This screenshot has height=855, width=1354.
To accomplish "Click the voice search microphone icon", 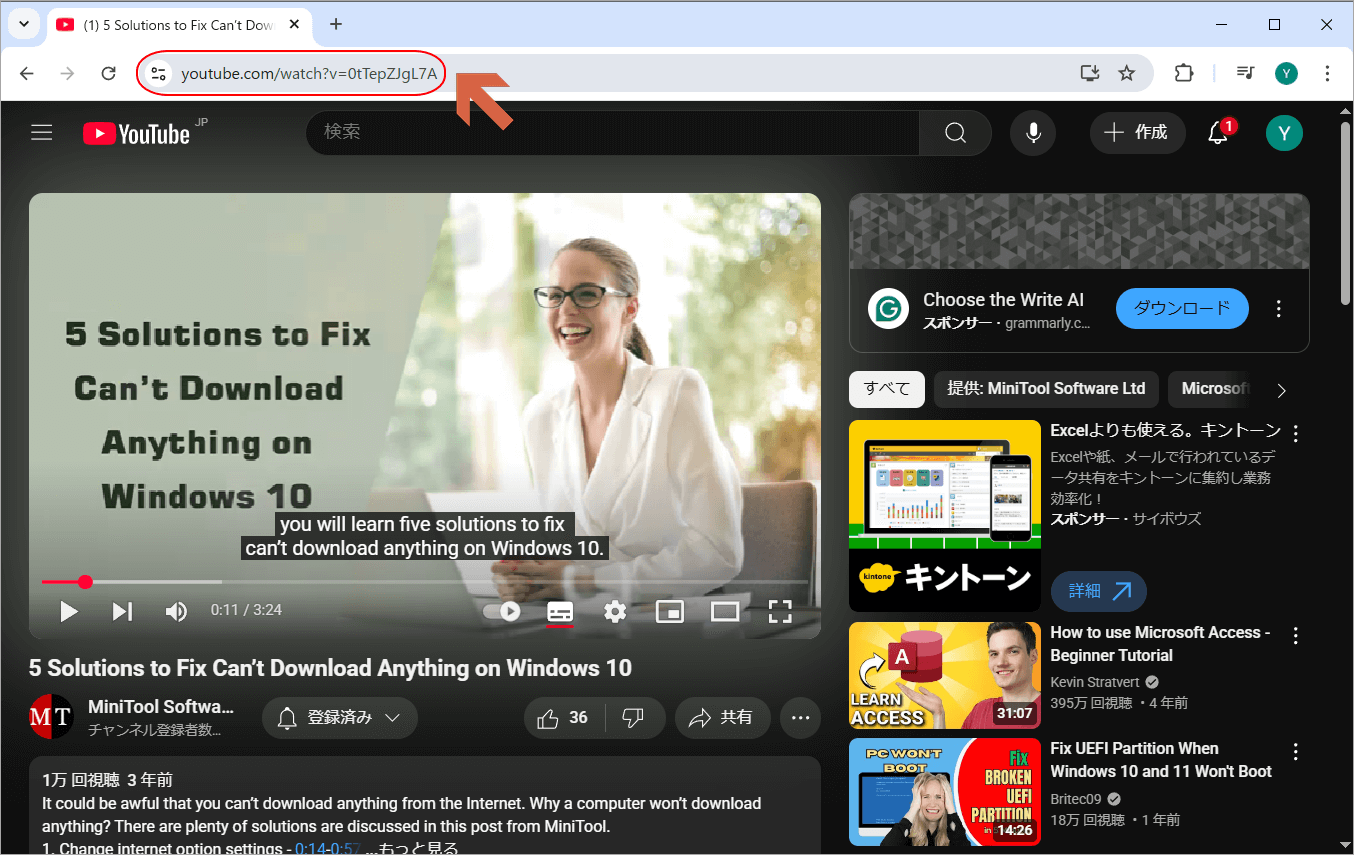I will pos(1033,133).
